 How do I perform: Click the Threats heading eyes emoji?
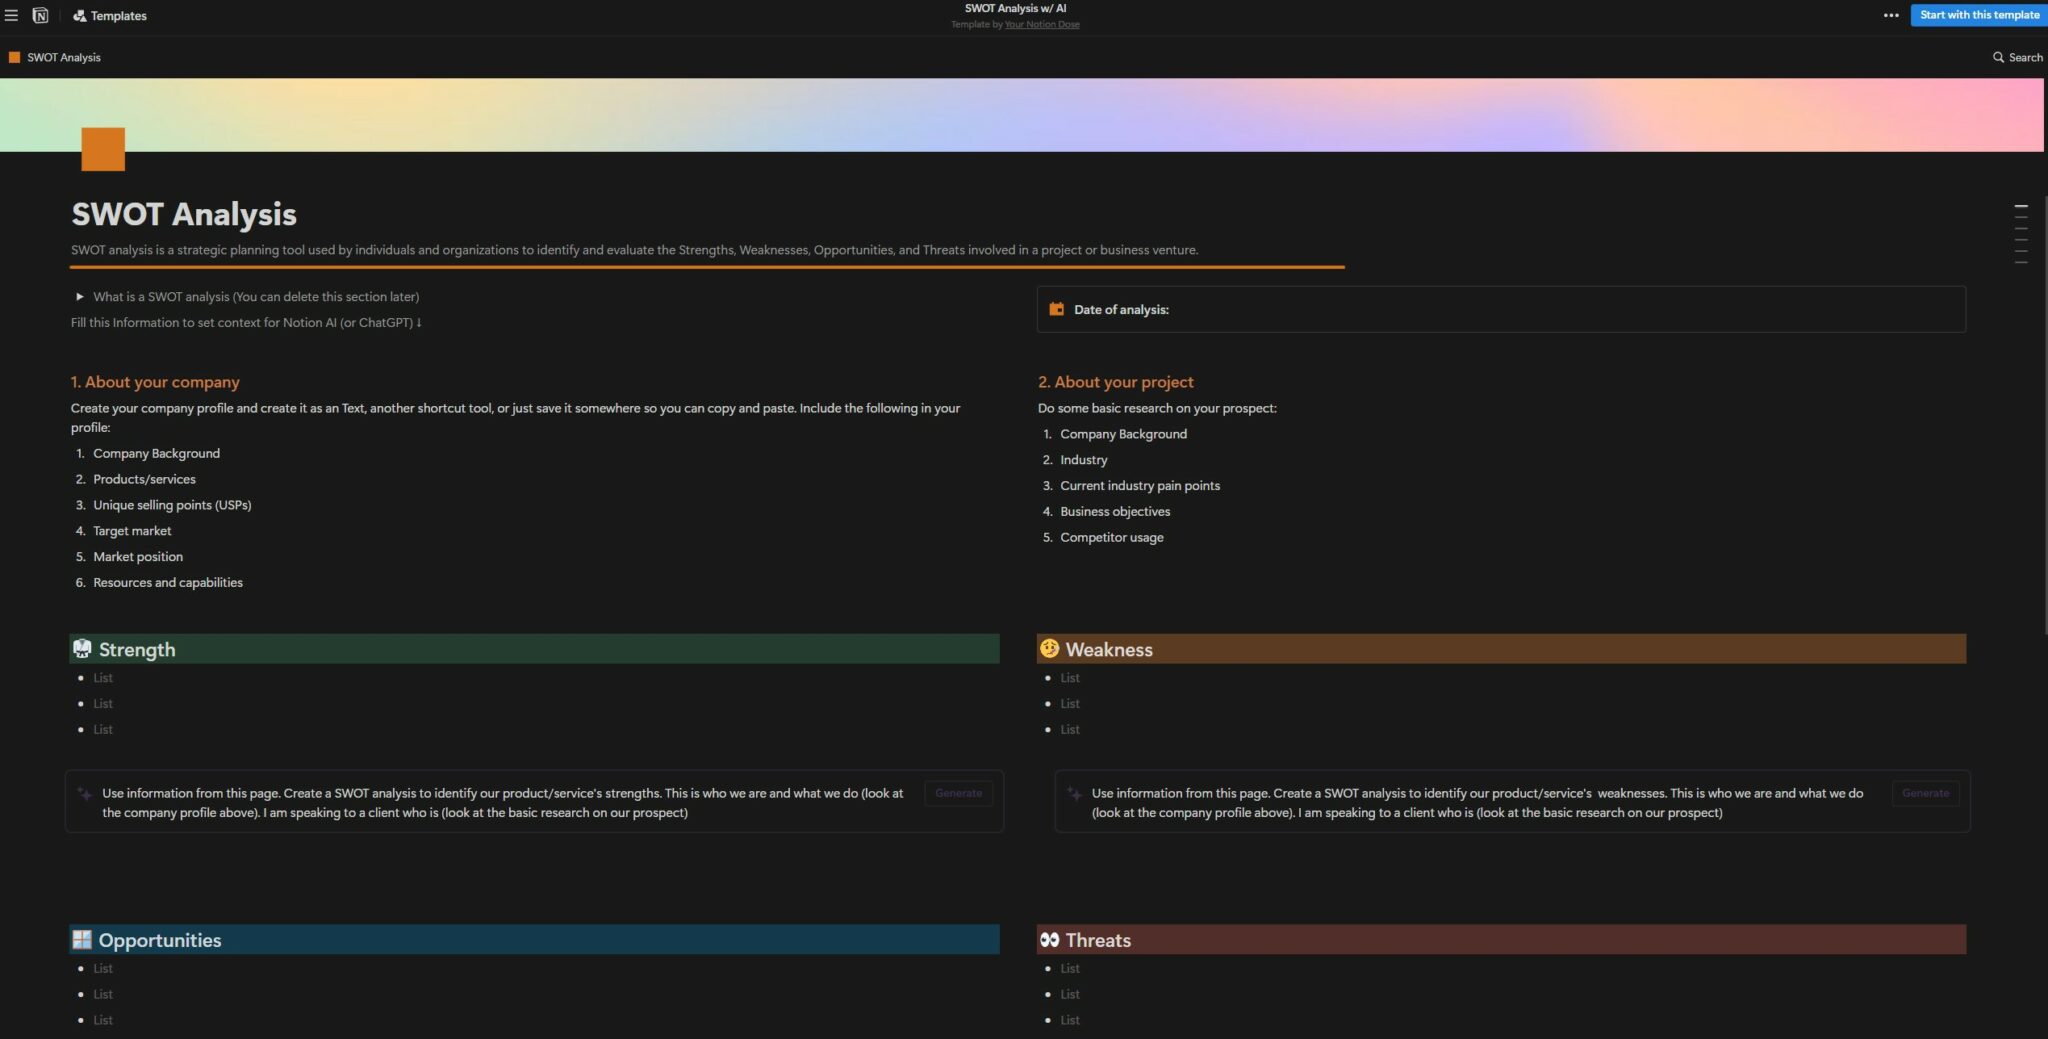coord(1049,940)
